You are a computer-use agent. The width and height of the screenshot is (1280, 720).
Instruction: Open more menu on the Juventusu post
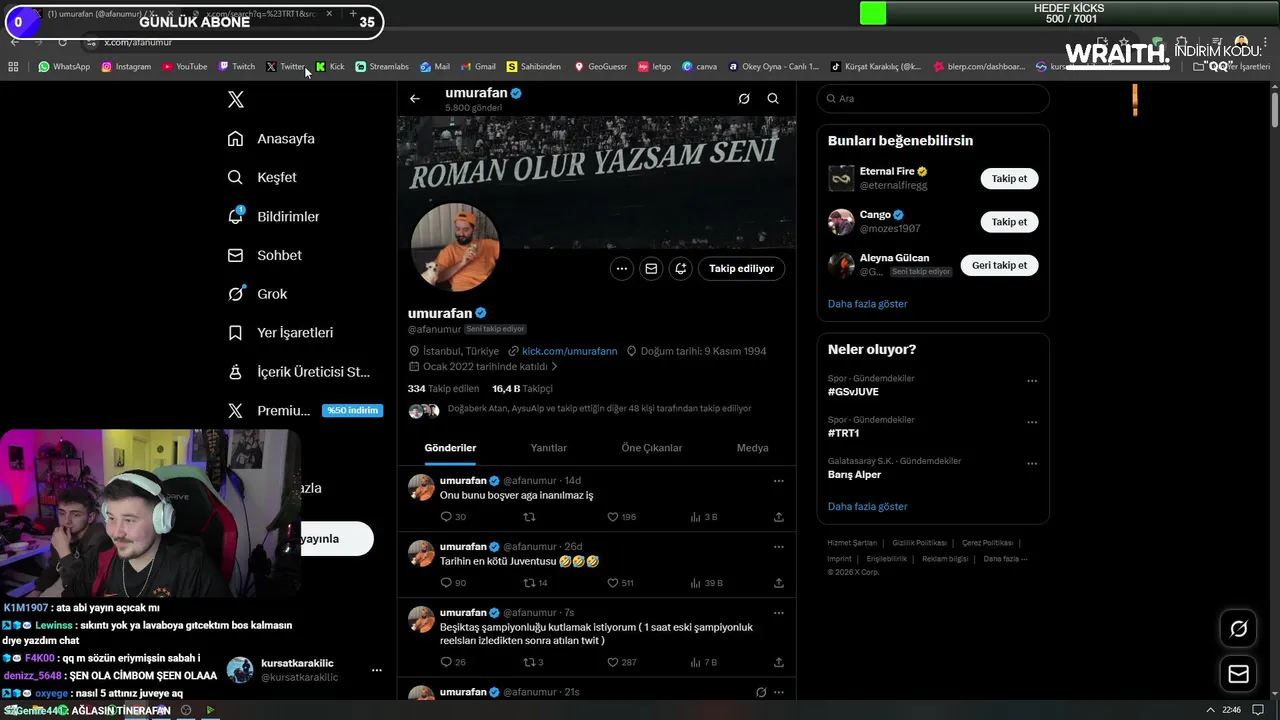(778, 547)
